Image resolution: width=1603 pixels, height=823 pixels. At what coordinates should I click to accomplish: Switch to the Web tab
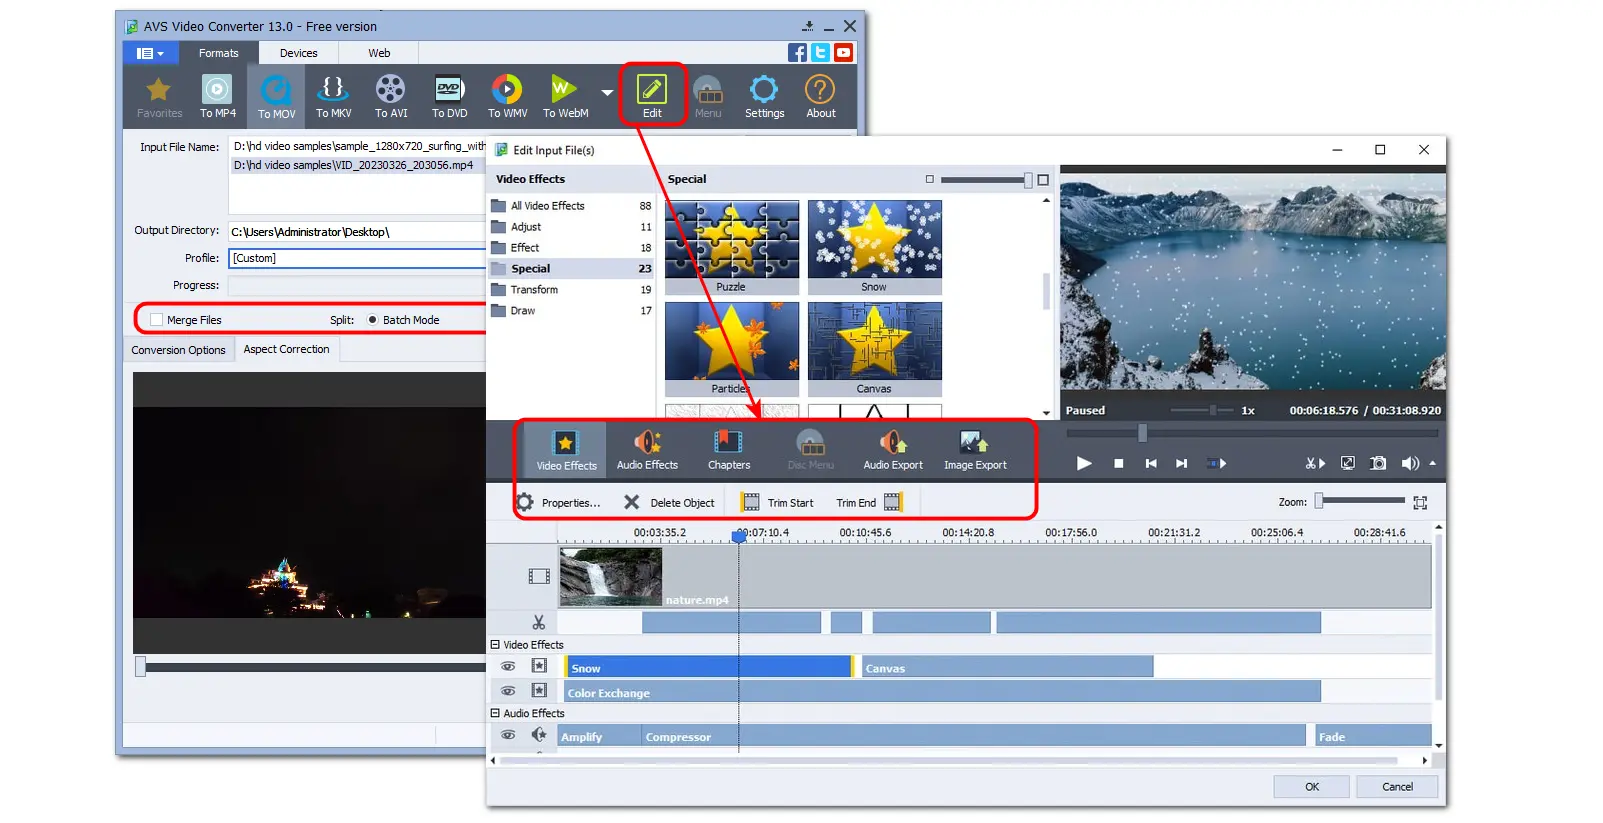point(379,53)
